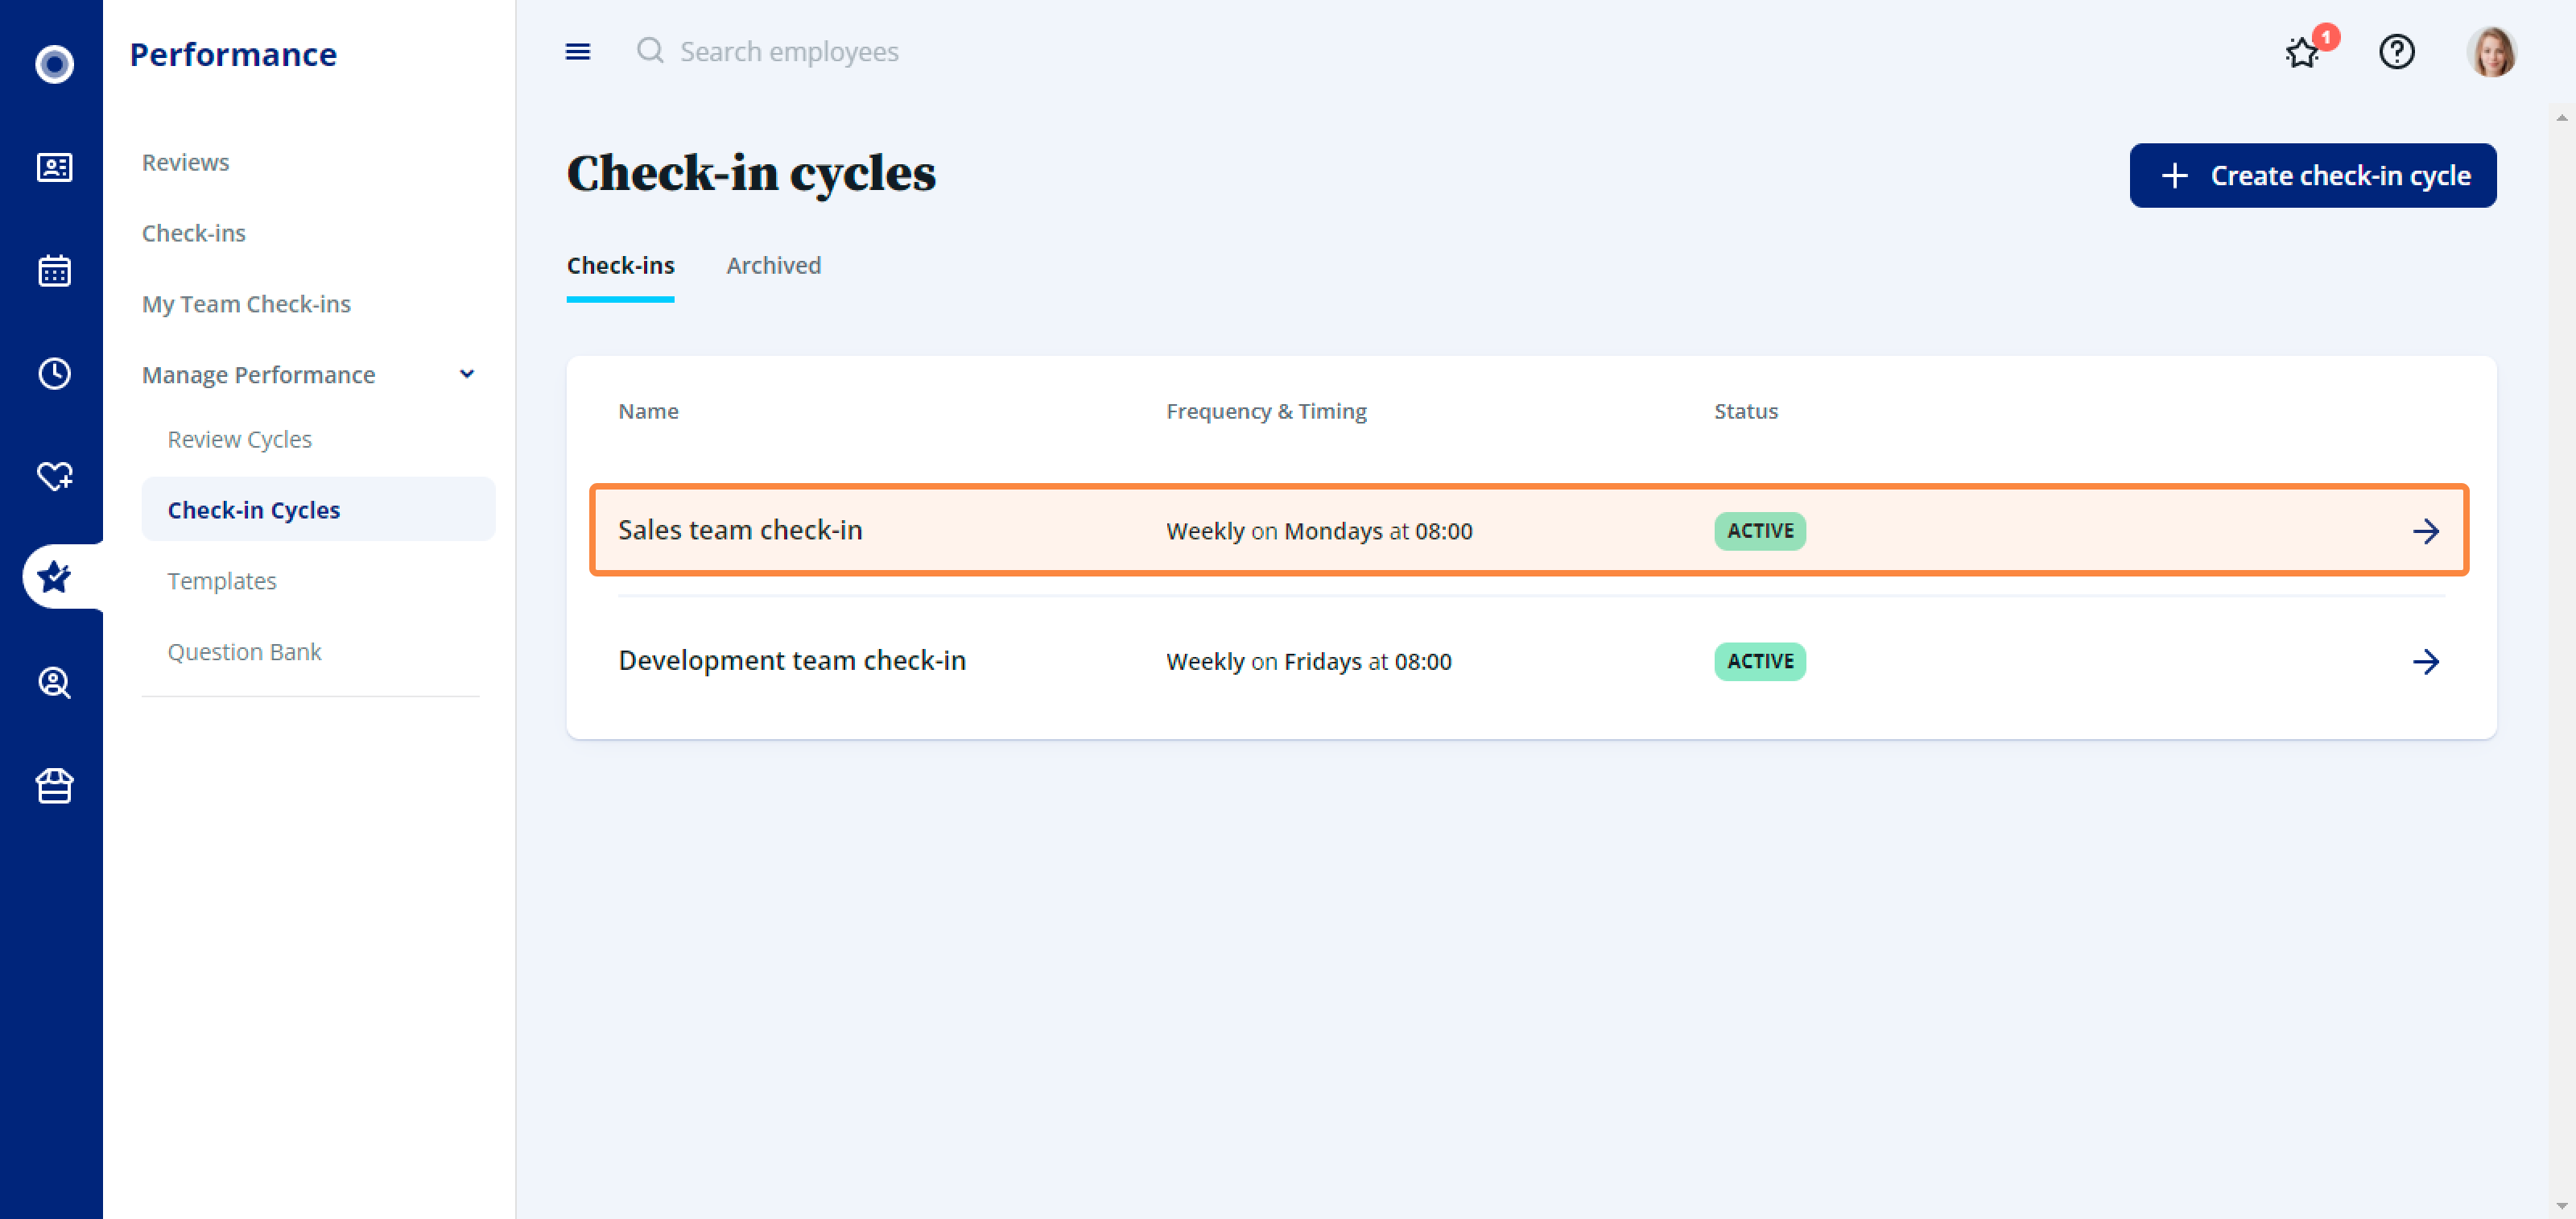Open Development team check-in via arrow
This screenshot has height=1219, width=2576.
(2425, 661)
